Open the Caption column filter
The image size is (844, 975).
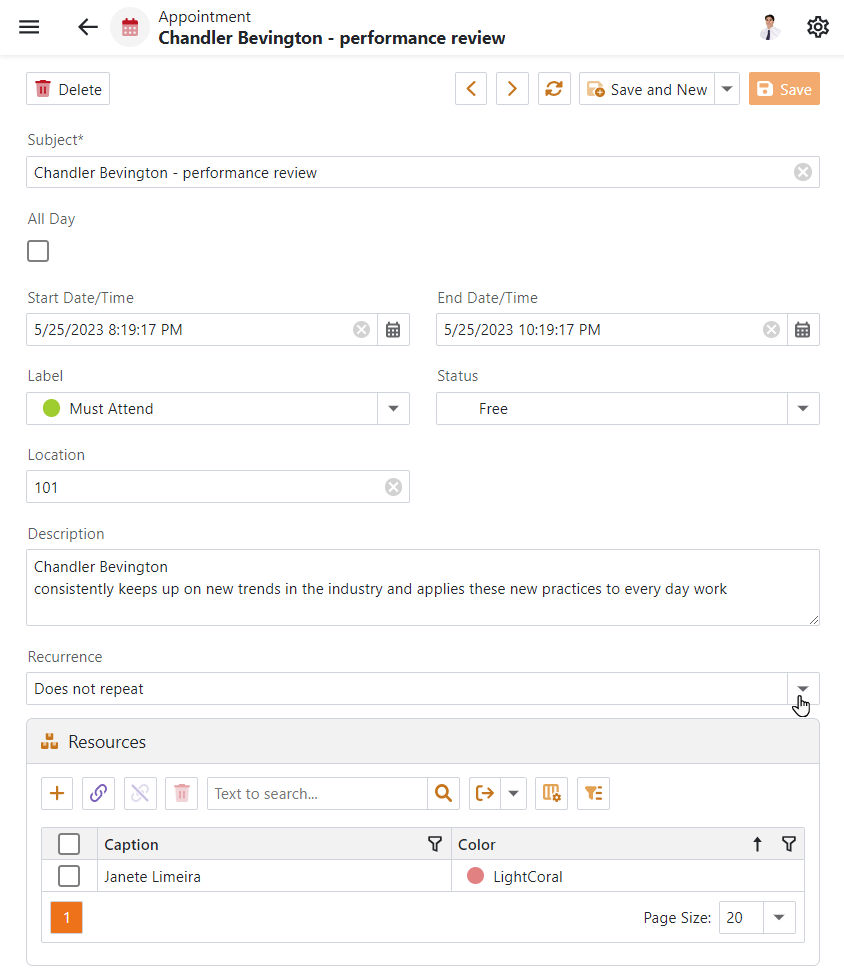coord(435,844)
